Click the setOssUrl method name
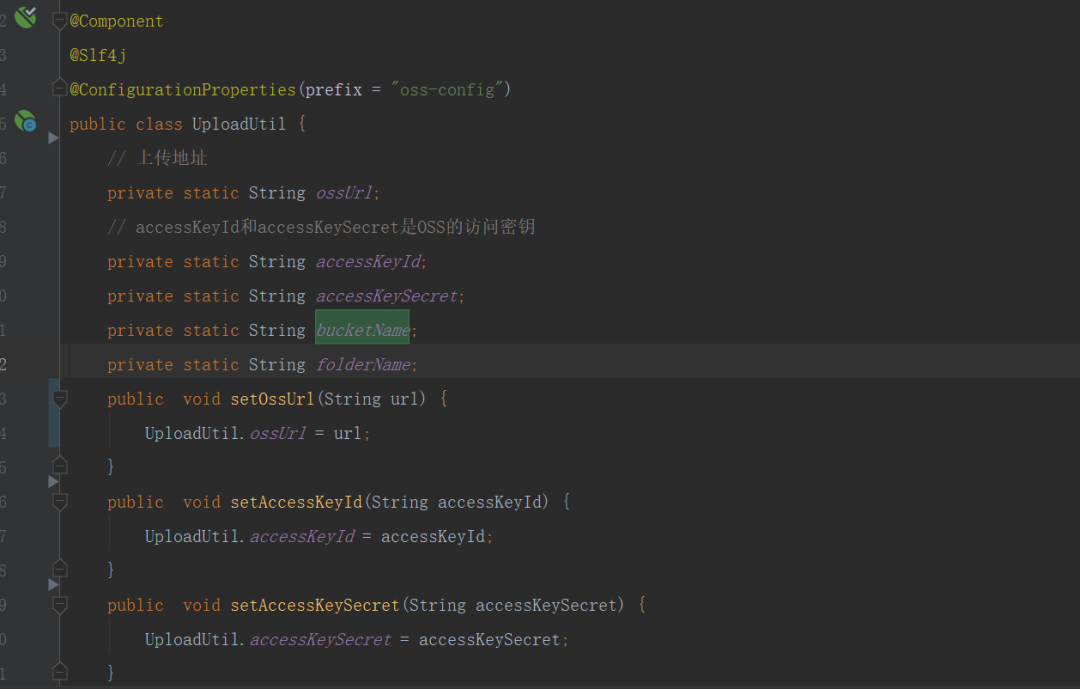 point(272,399)
